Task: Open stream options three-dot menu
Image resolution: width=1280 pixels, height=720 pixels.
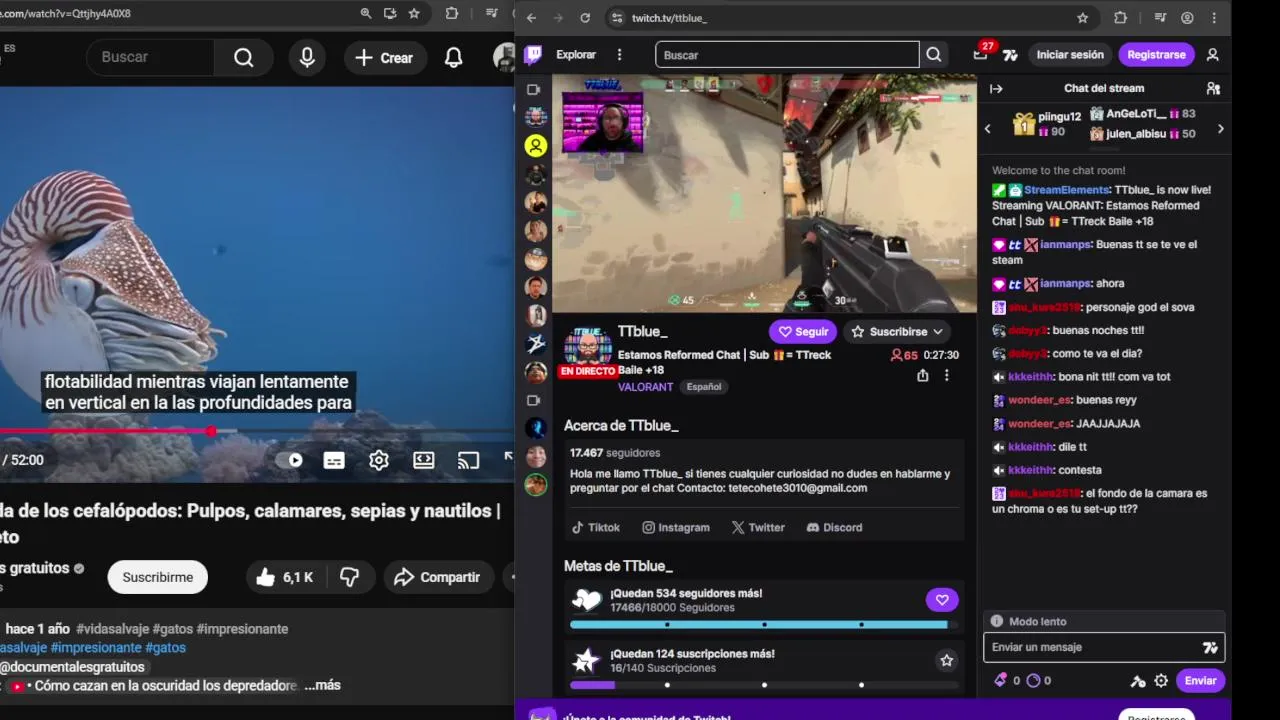Action: [x=946, y=376]
